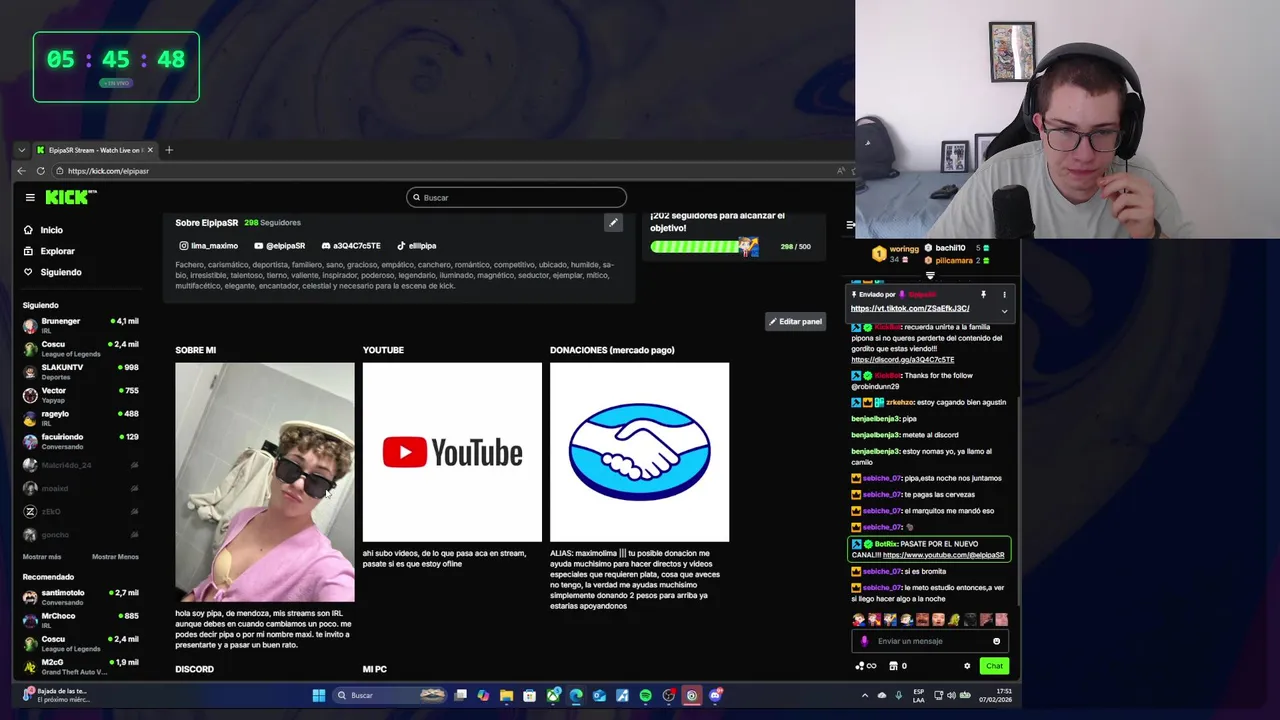
Task: Open the a3Q4C7c5TE Discord link
Action: point(350,246)
